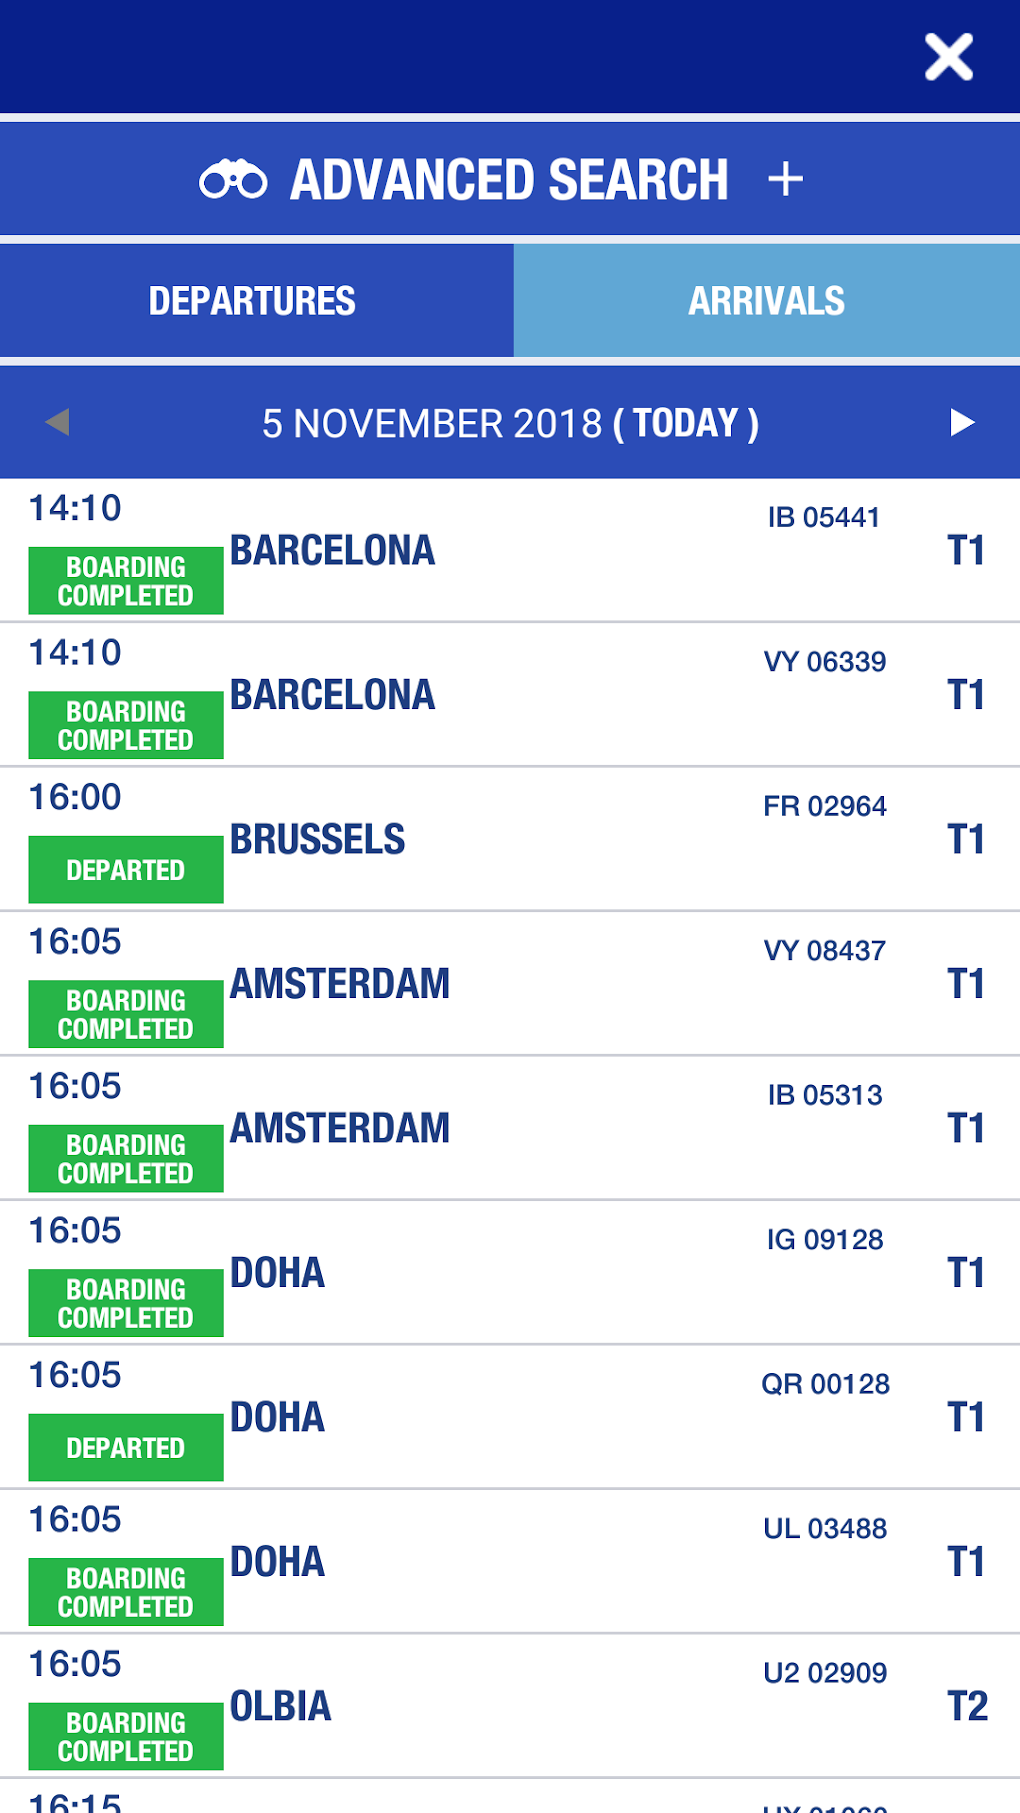Open the Advanced Search title bar
The width and height of the screenshot is (1020, 1813).
point(509,180)
